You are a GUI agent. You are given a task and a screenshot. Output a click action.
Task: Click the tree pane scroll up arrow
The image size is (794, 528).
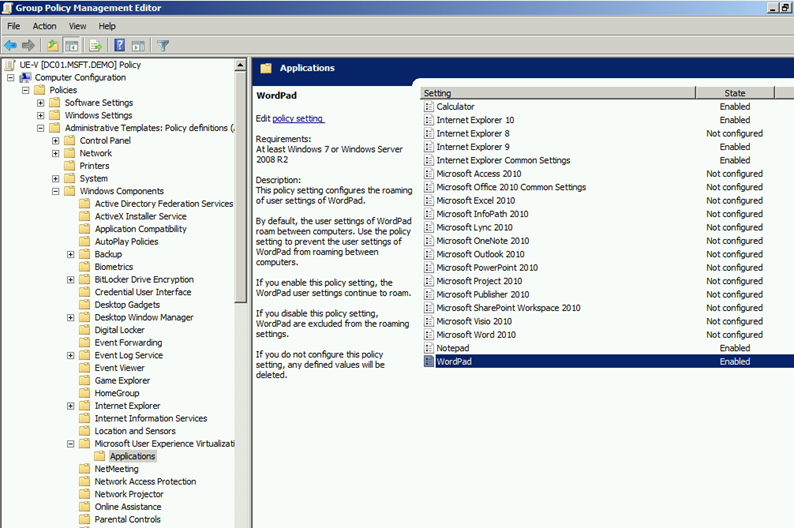[241, 65]
